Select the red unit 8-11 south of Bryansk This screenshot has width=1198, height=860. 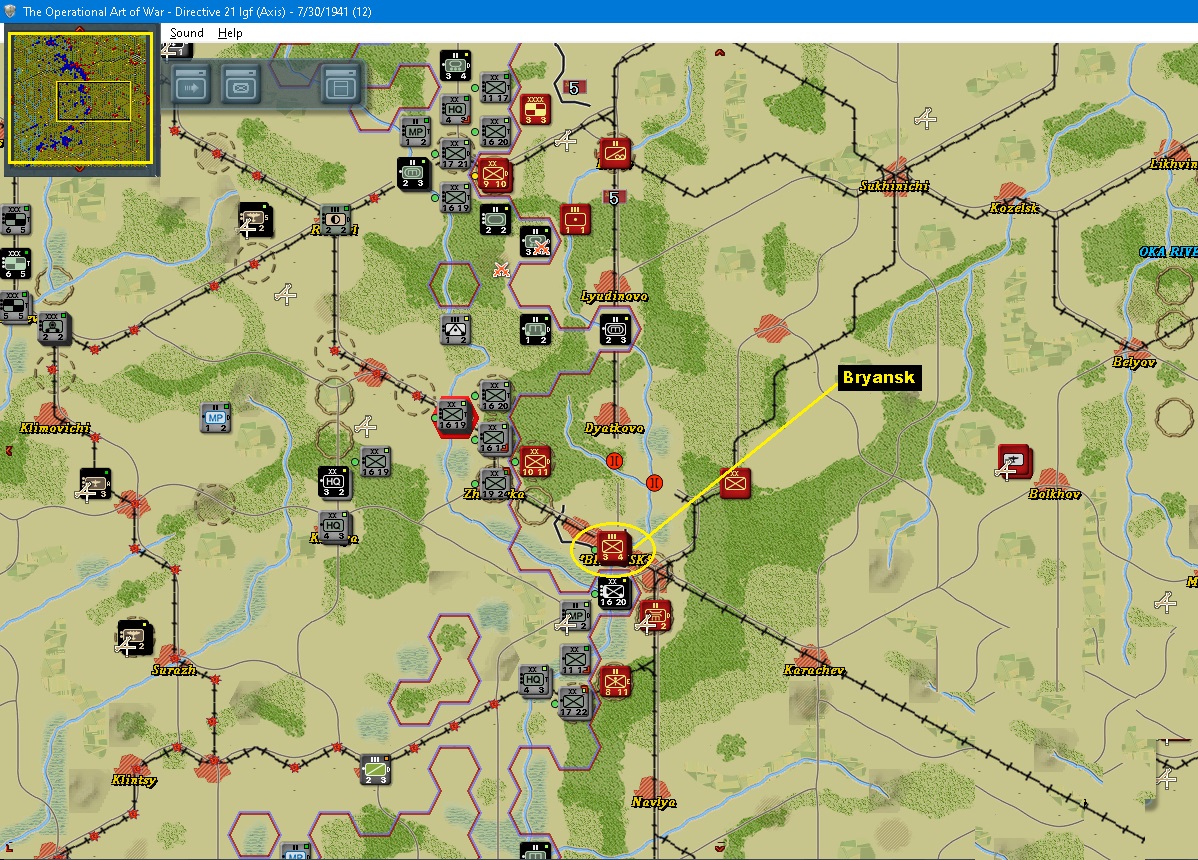pyautogui.click(x=616, y=681)
